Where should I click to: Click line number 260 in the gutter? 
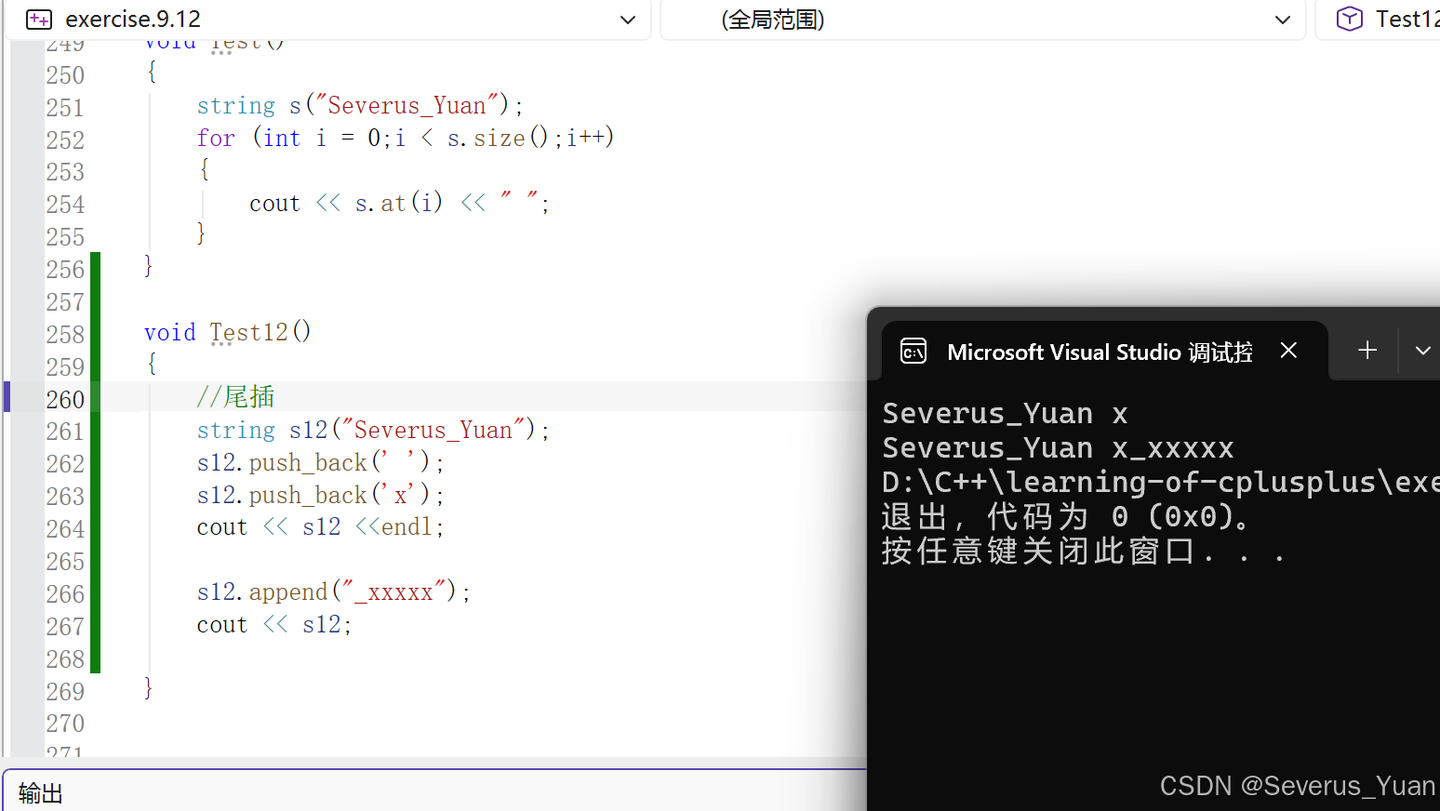click(65, 399)
